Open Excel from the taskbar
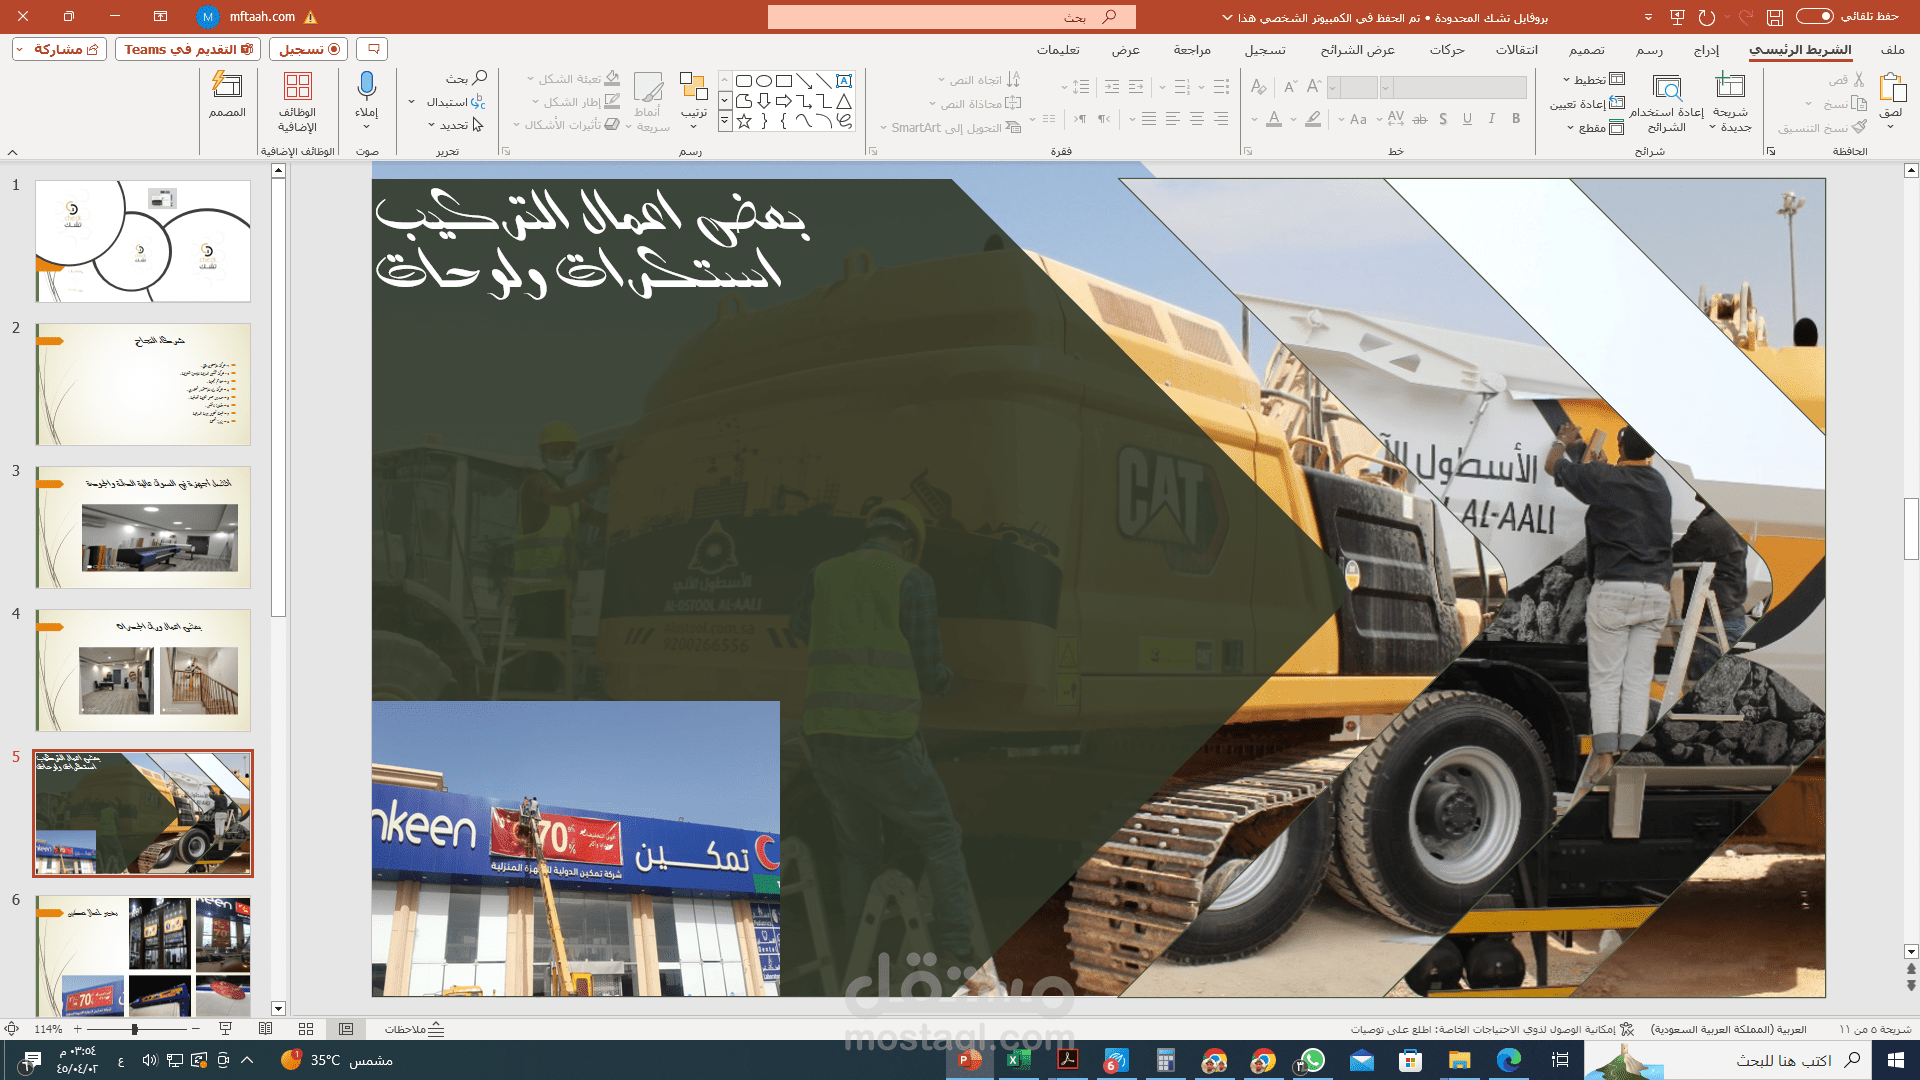This screenshot has width=1920, height=1080. [1018, 1060]
